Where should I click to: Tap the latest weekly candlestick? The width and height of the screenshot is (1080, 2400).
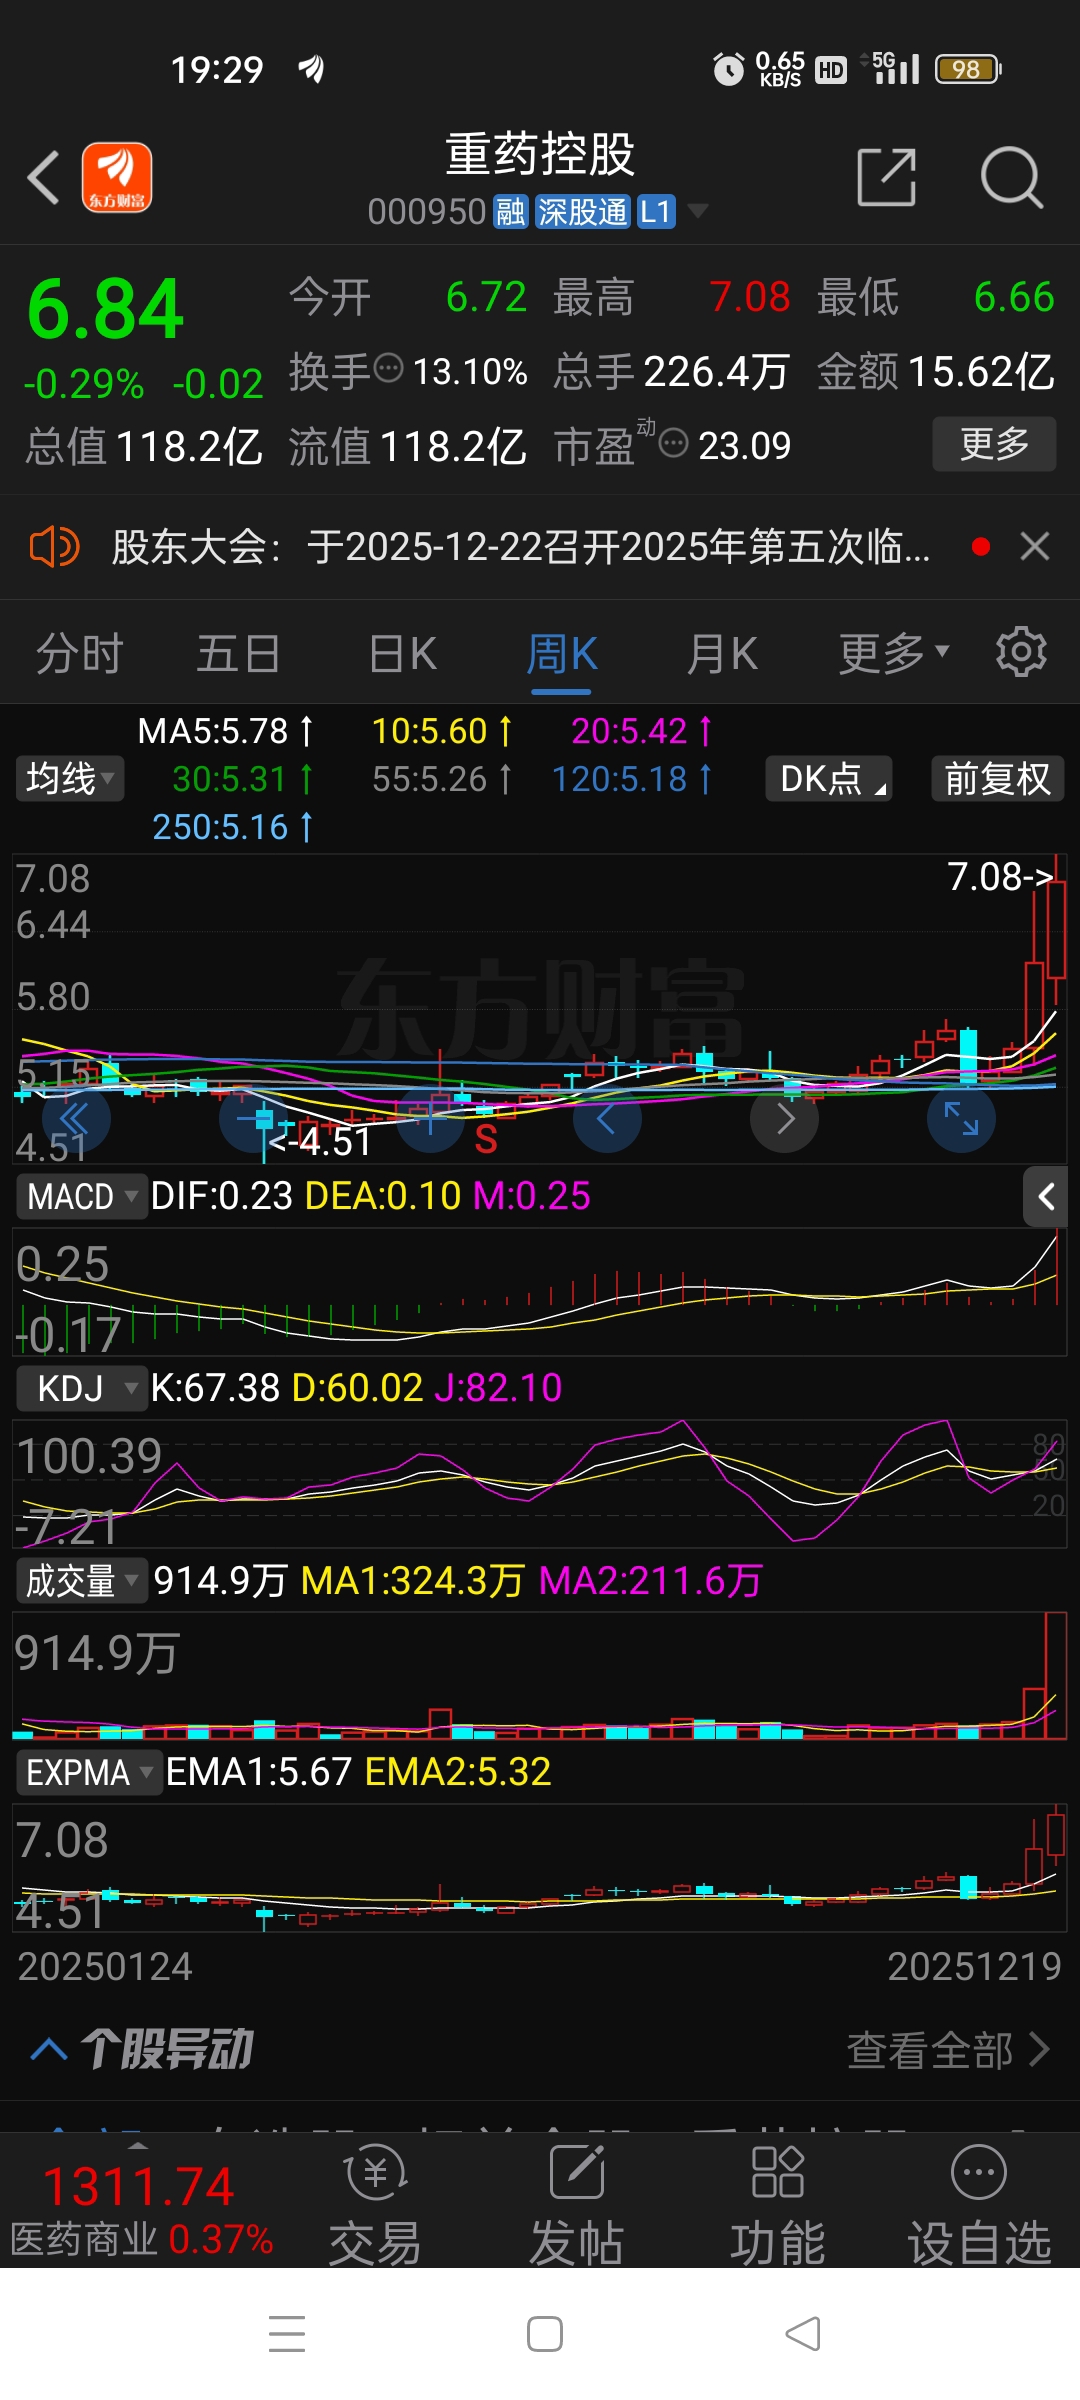1056,930
